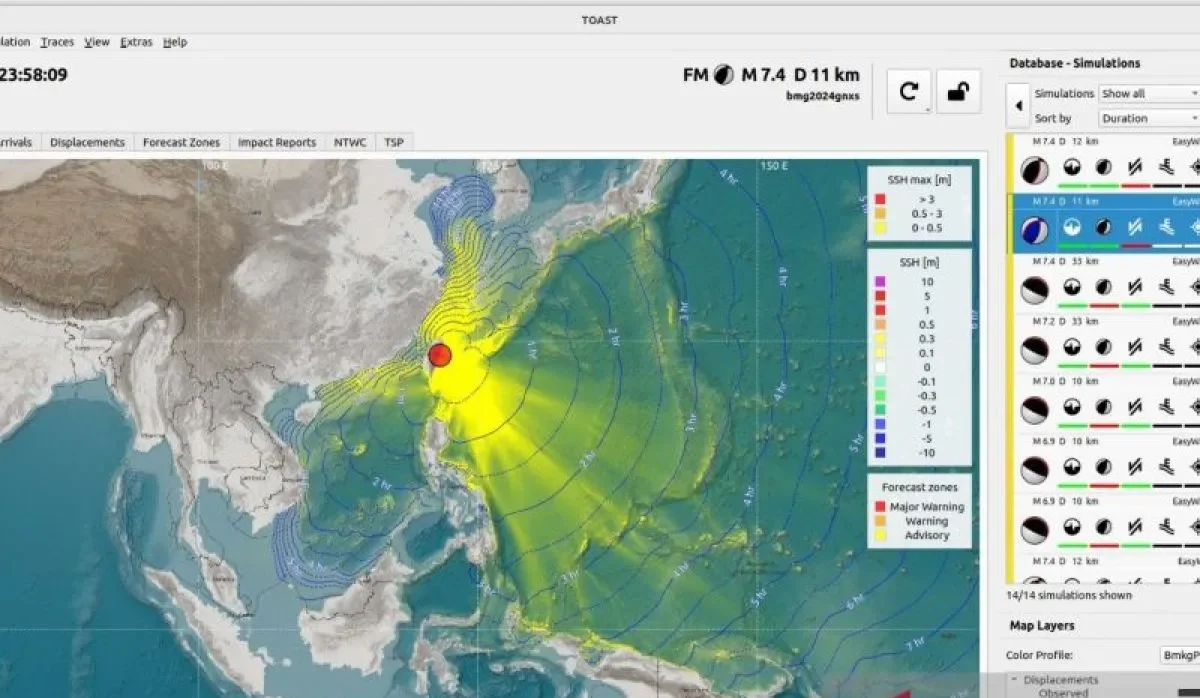The width and height of the screenshot is (1200, 698).
Task: Click the event ID 'bmg2024gnxs'
Action: point(824,96)
